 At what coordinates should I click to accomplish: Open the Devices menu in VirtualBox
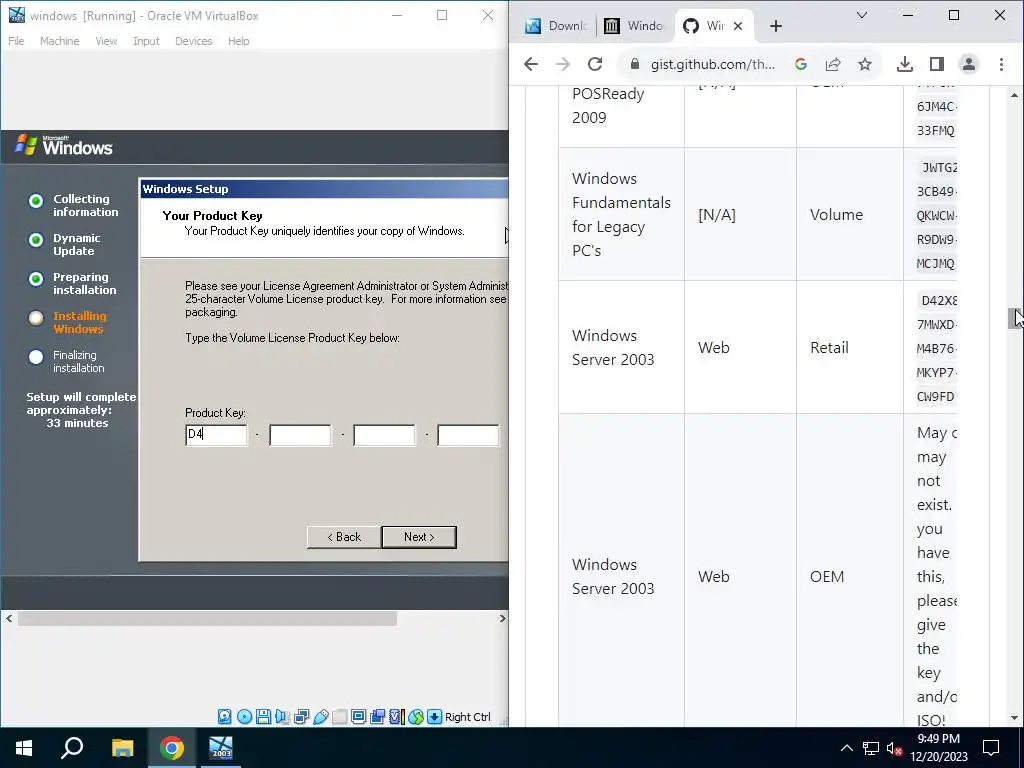point(193,41)
